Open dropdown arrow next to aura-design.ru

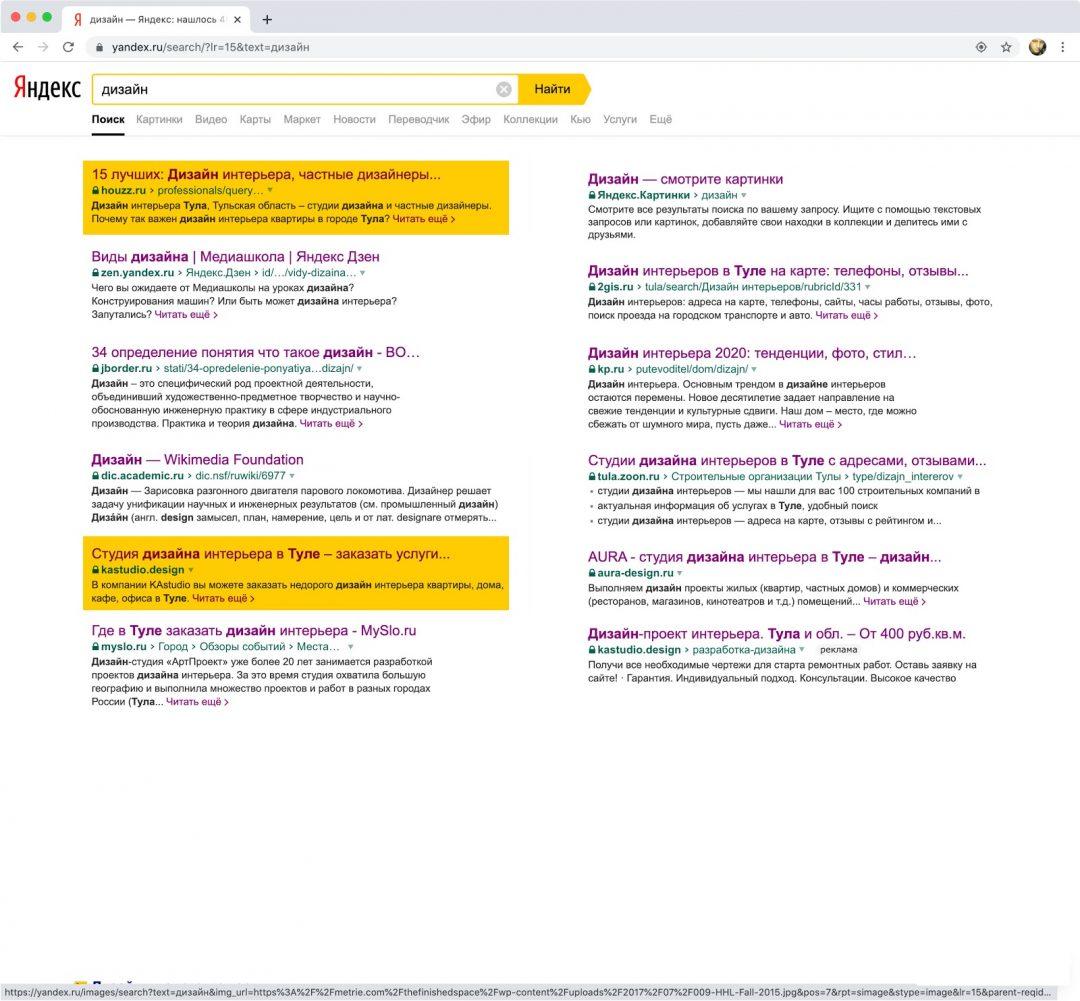[680, 574]
